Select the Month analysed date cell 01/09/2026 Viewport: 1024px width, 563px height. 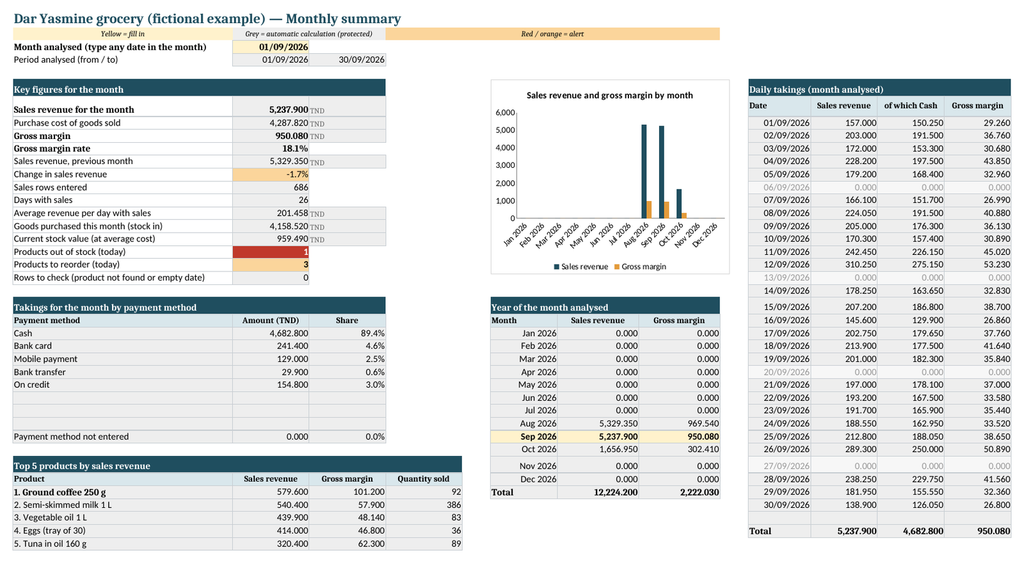coord(270,47)
